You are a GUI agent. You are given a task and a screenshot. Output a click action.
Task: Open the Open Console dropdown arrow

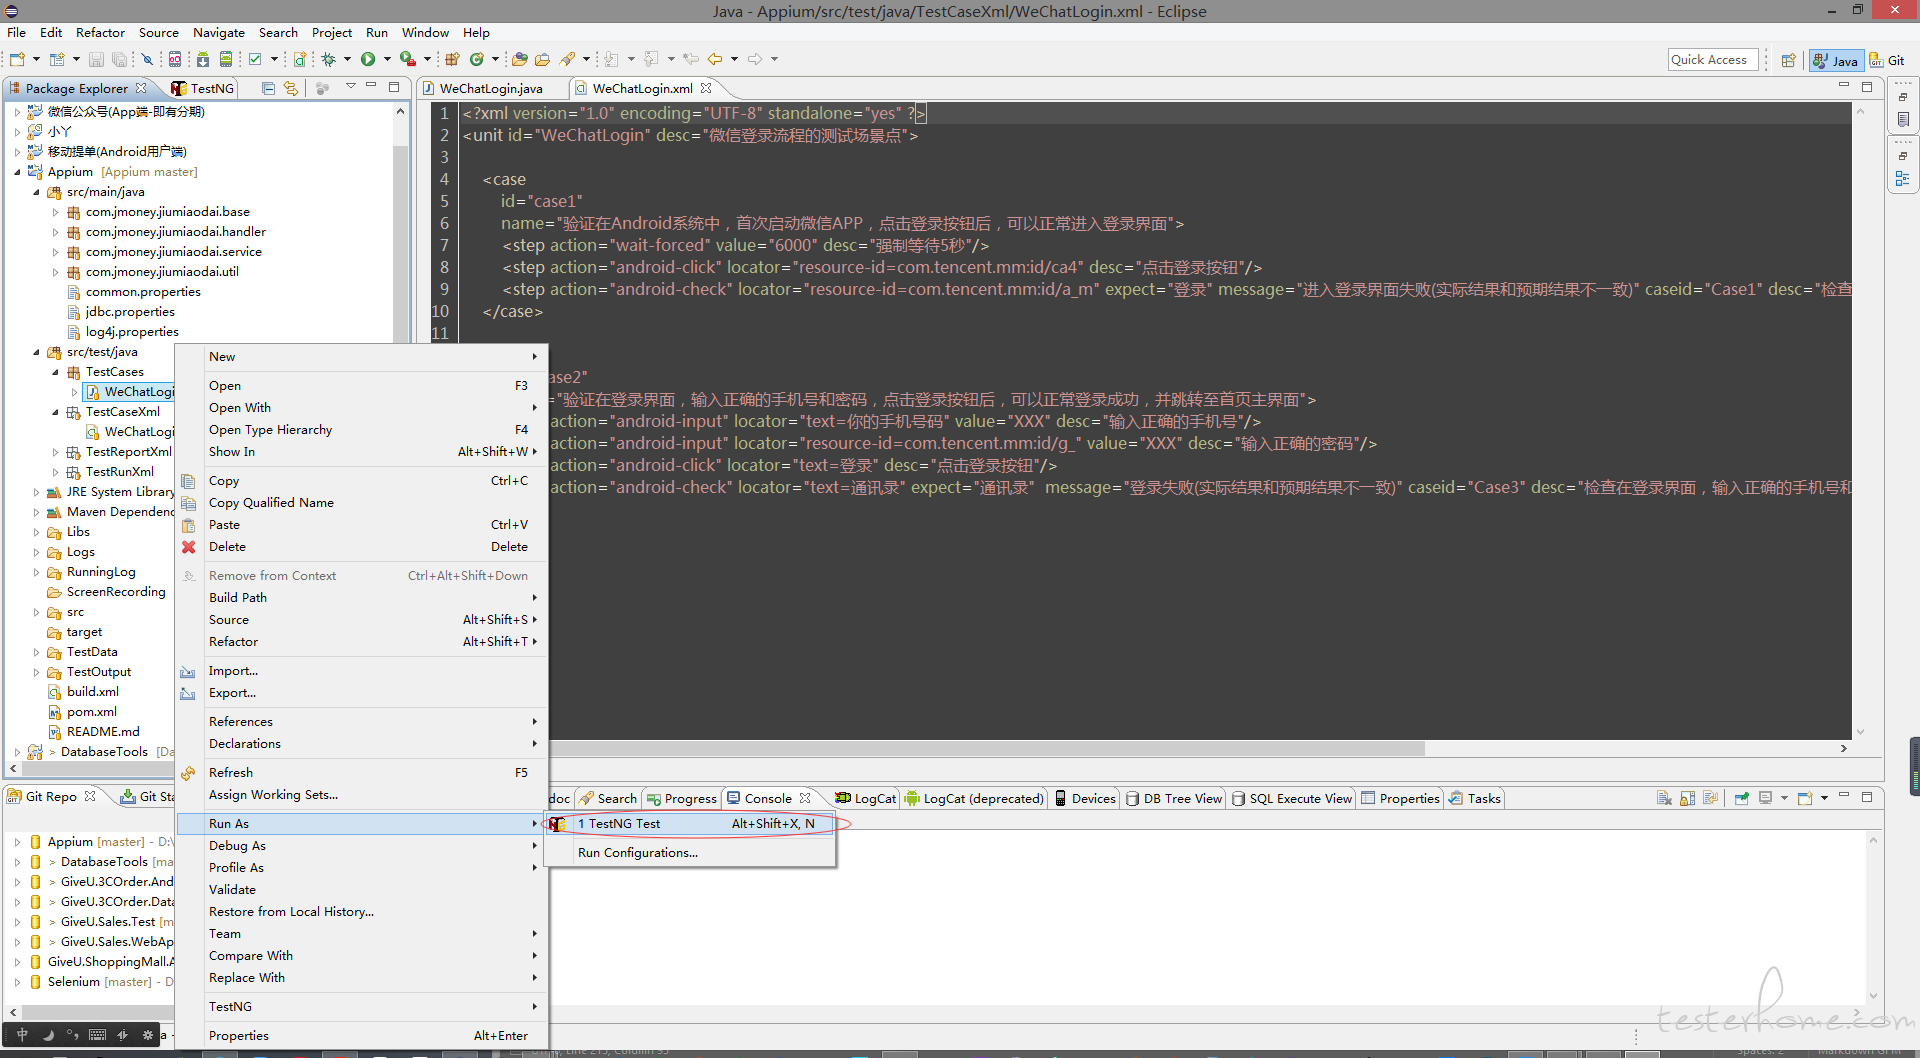(1824, 798)
